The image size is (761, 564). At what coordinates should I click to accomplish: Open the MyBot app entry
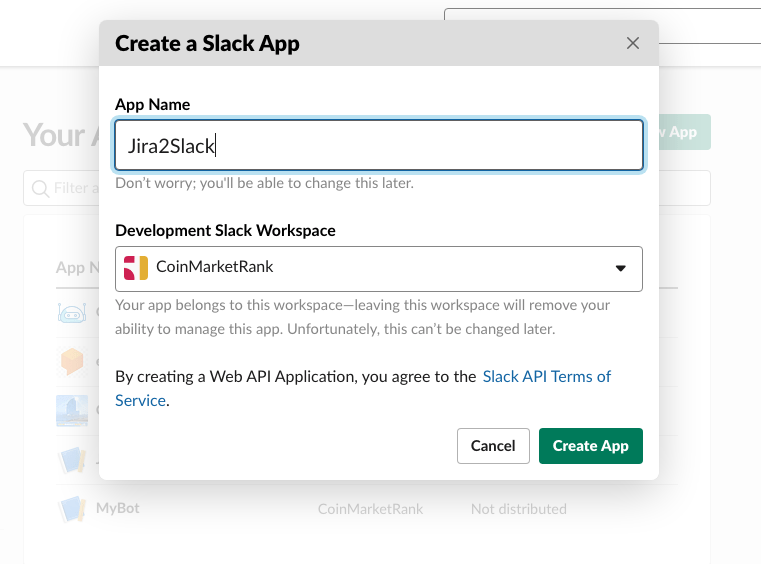(x=118, y=508)
